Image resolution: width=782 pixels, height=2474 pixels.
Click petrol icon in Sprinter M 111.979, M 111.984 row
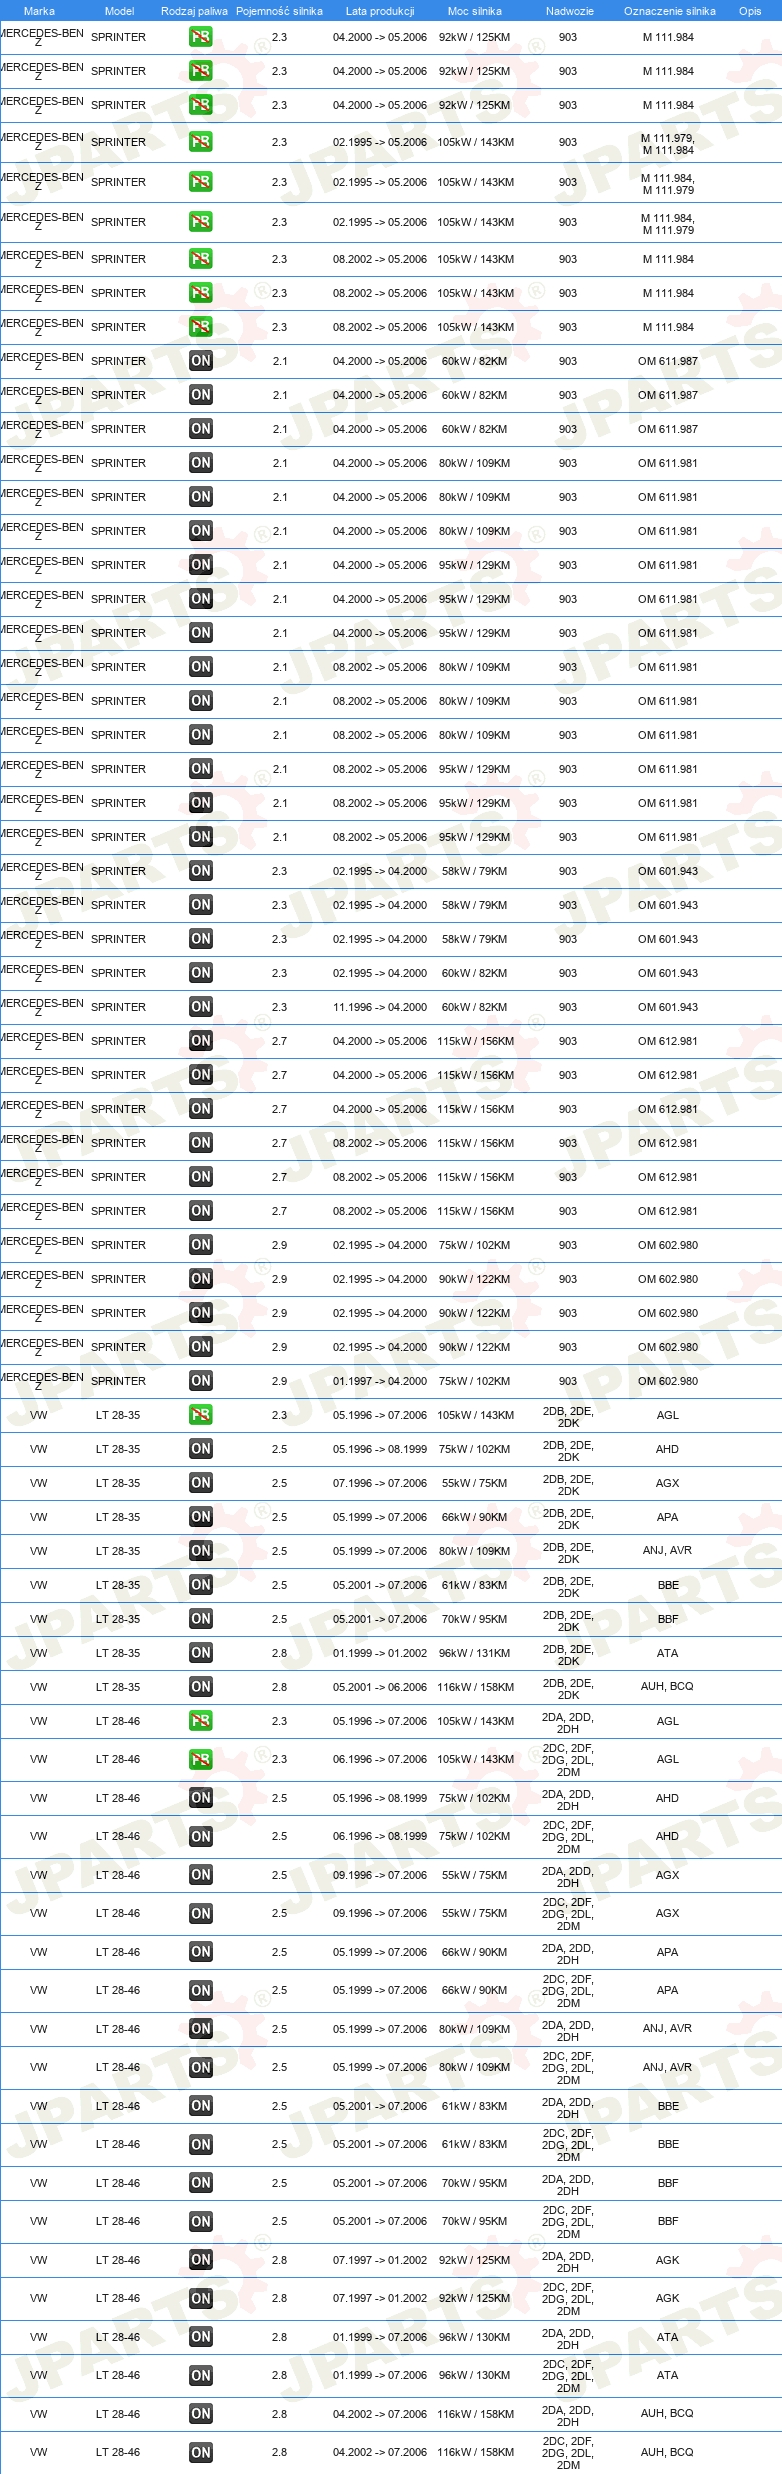click(x=201, y=142)
